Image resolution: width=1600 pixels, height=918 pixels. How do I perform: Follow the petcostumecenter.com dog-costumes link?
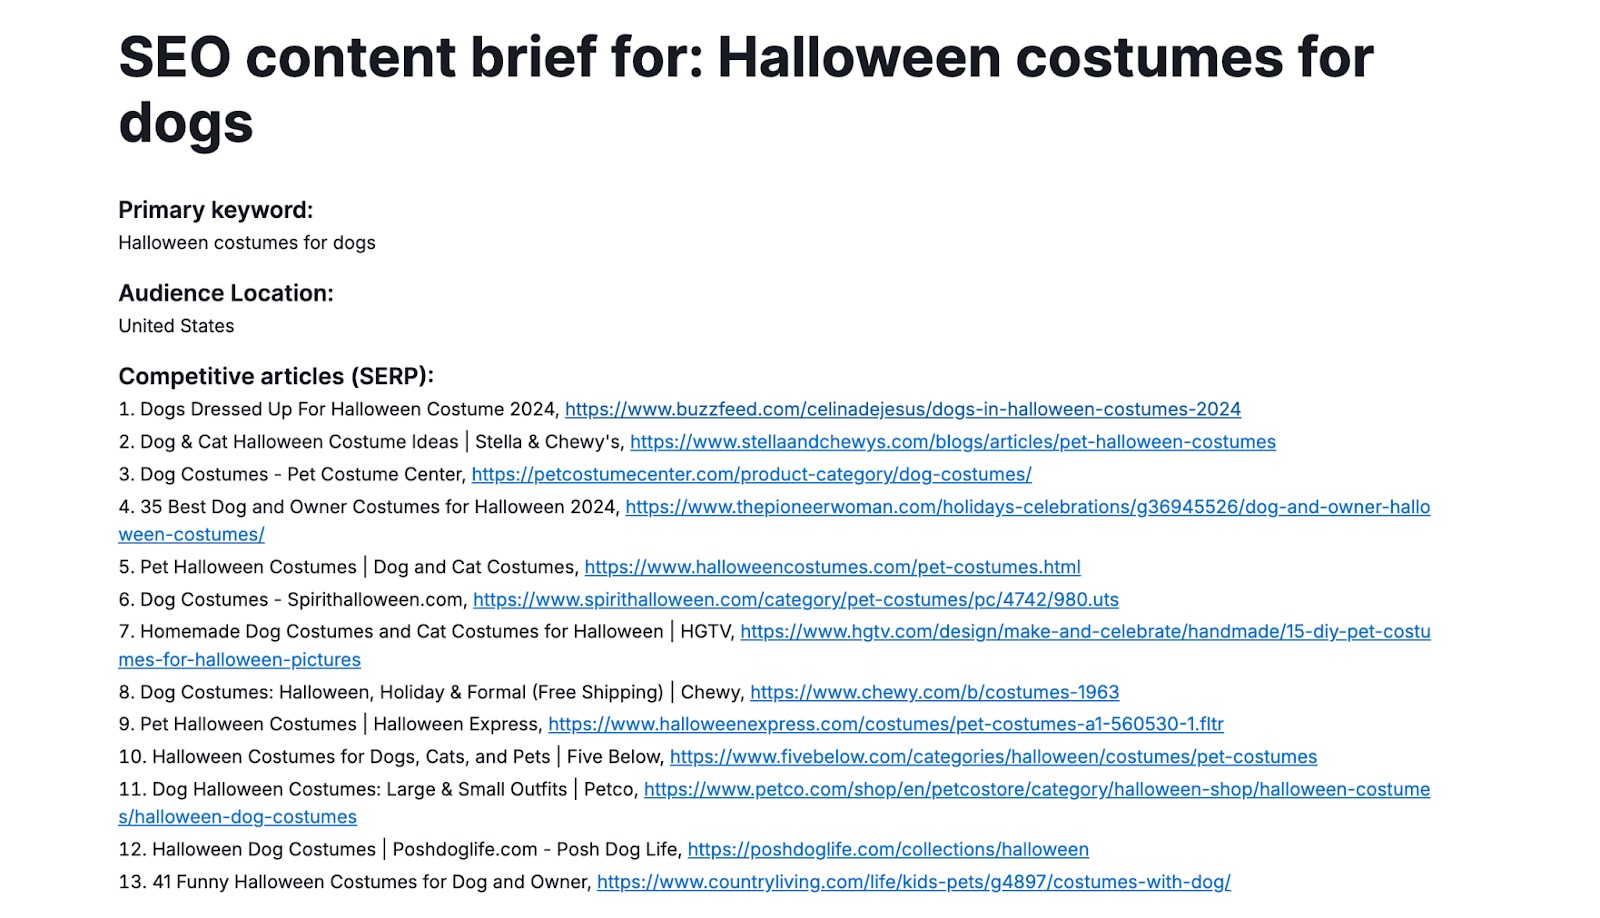coord(751,474)
